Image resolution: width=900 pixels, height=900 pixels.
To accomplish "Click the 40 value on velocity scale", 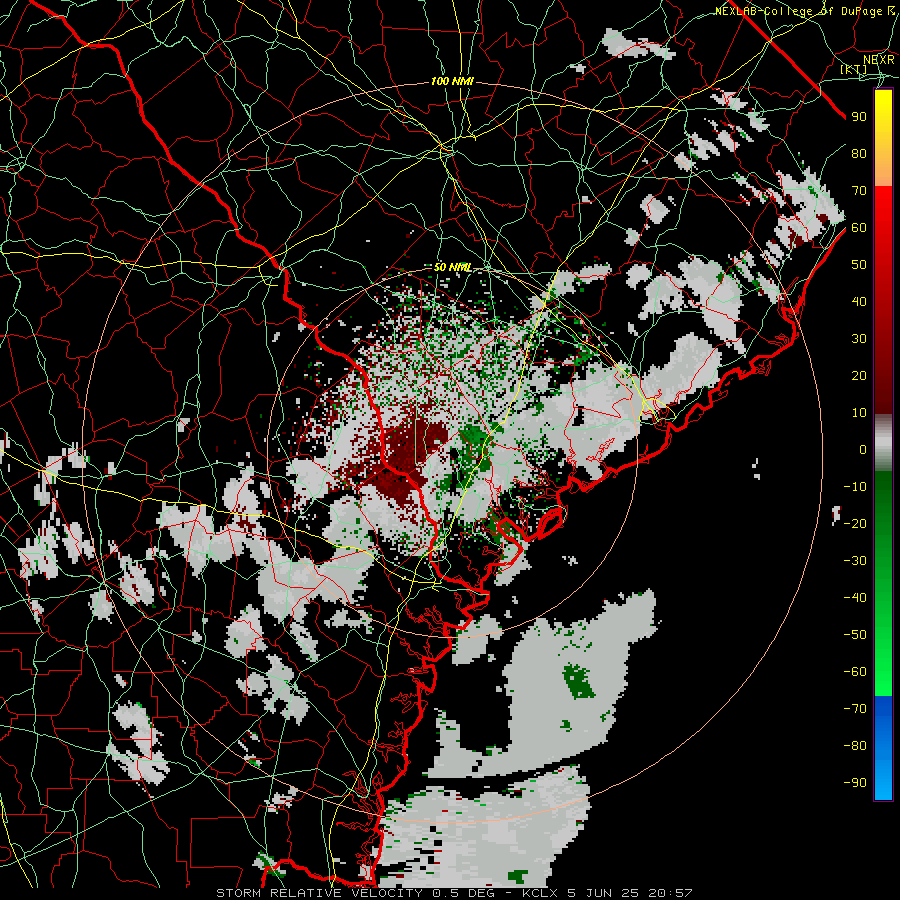I will coord(859,301).
